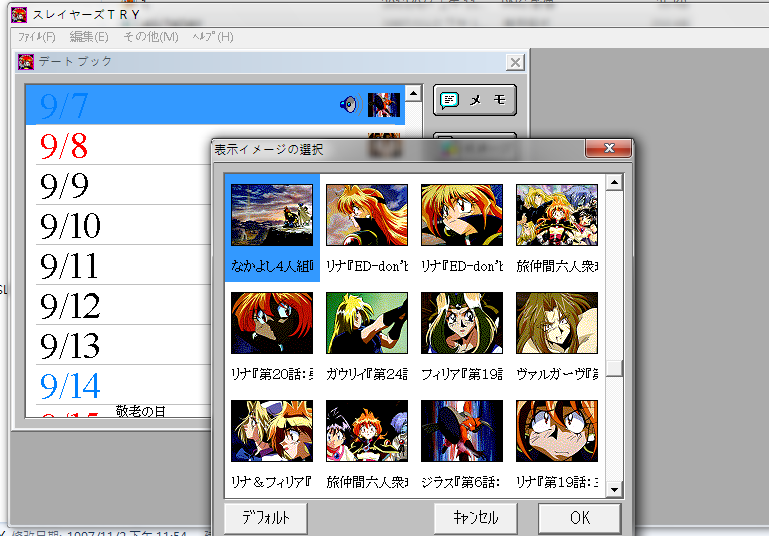Select the なかよし4人組 landscape thumbnail
Screen dimensions: 769x536
click(x=272, y=215)
